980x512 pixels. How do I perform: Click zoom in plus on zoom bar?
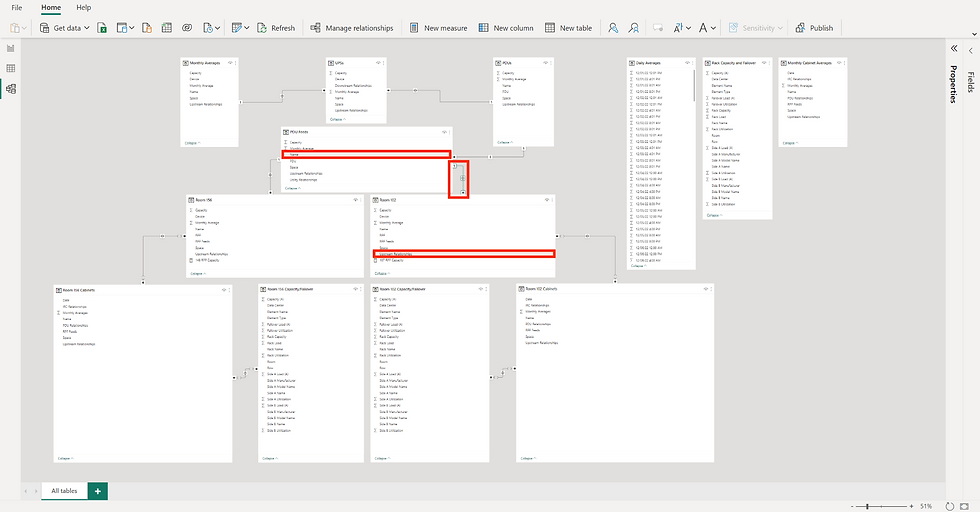point(911,506)
